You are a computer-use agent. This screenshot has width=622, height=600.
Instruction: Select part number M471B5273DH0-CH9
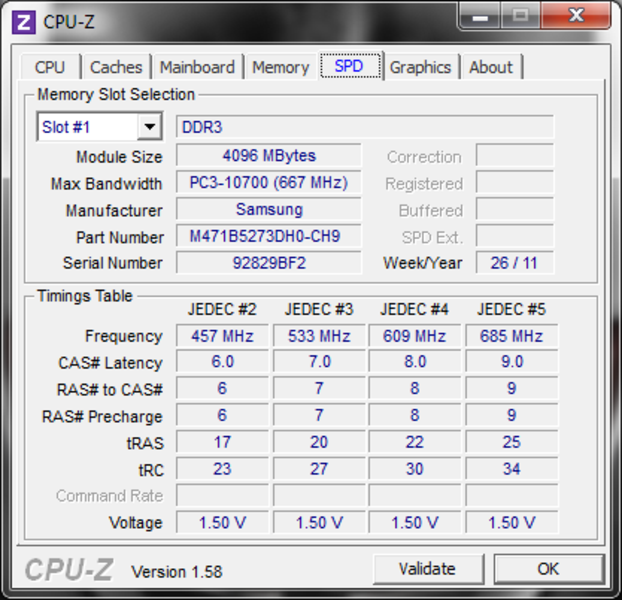coord(269,236)
